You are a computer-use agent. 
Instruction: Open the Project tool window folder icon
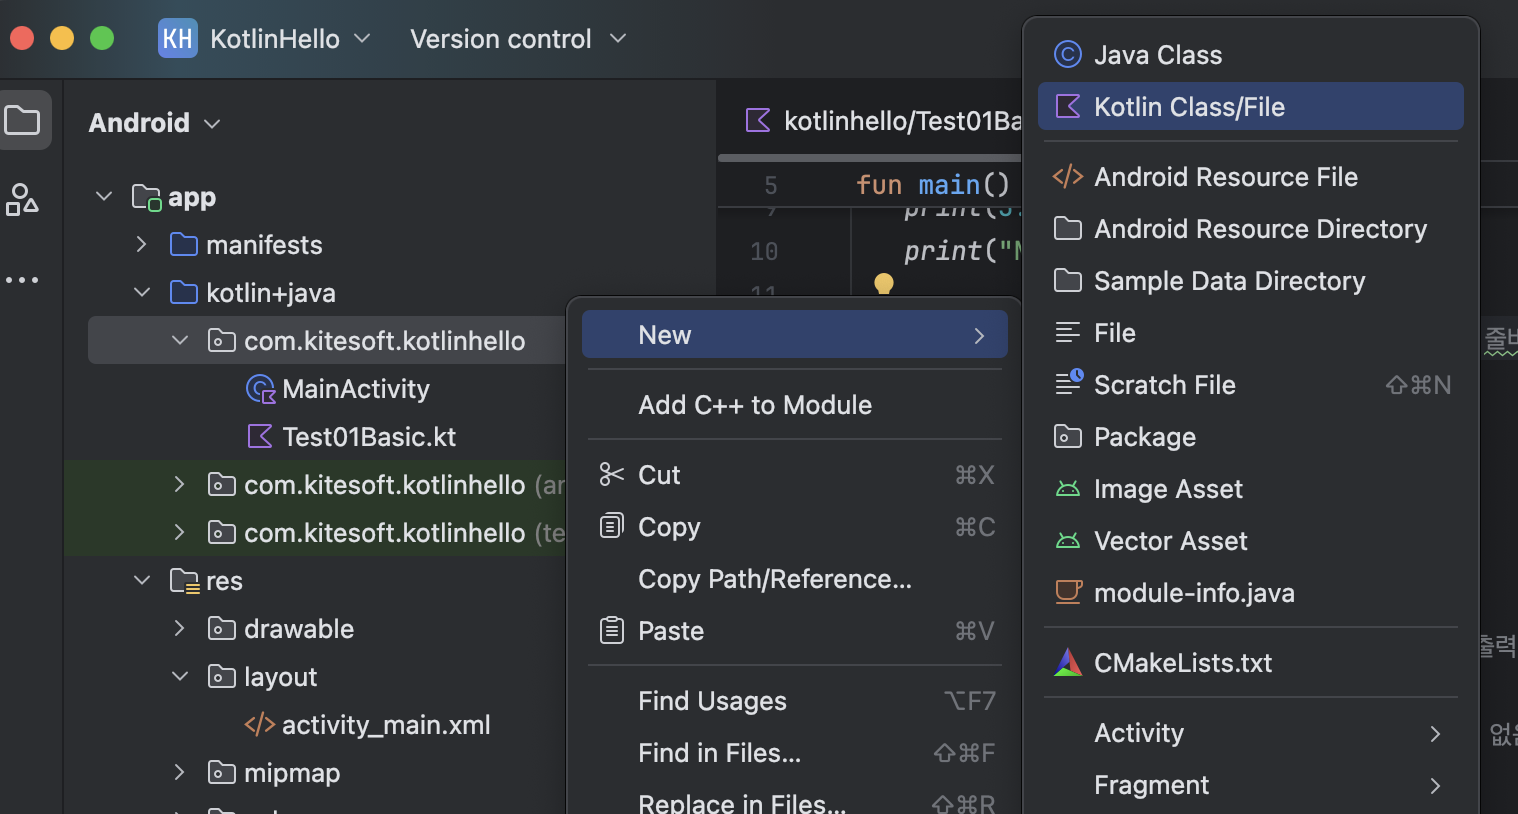click(x=23, y=121)
